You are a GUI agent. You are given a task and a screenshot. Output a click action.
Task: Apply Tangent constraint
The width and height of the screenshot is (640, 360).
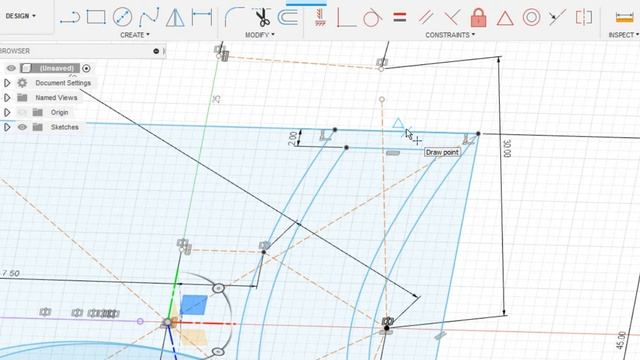click(372, 18)
